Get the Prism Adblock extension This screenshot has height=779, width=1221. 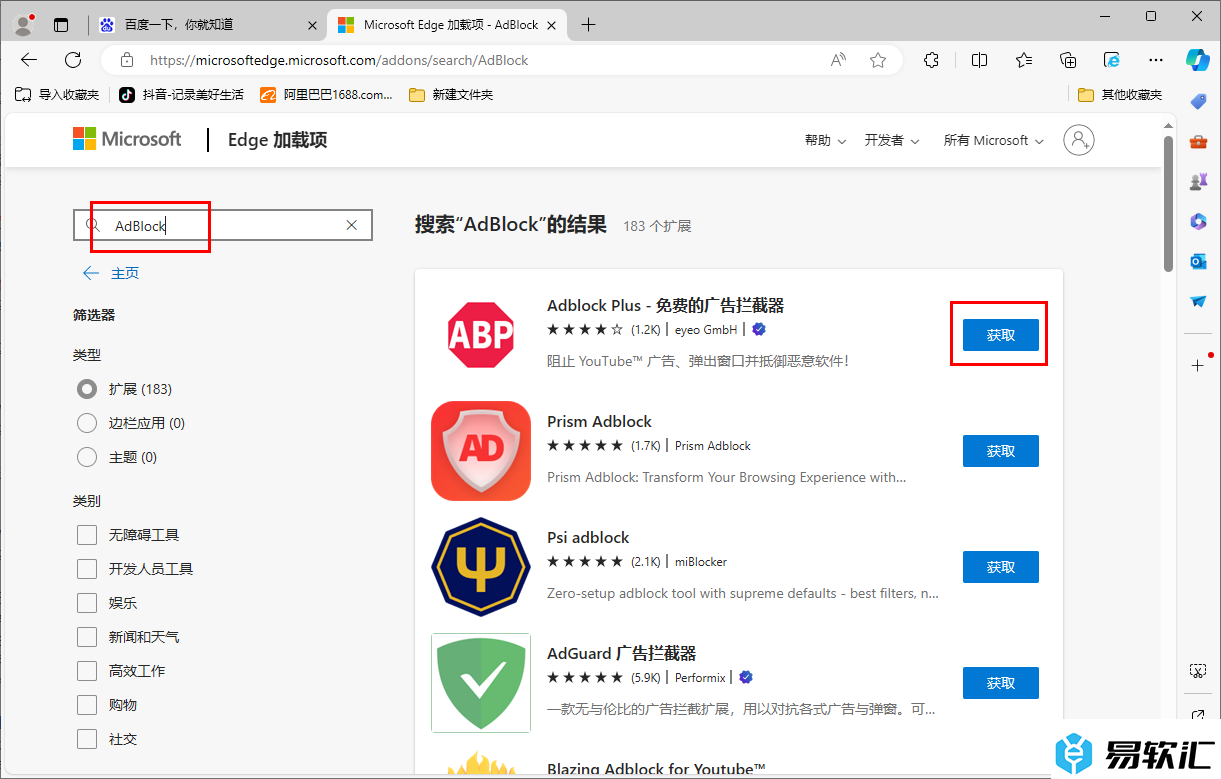click(x=1001, y=451)
